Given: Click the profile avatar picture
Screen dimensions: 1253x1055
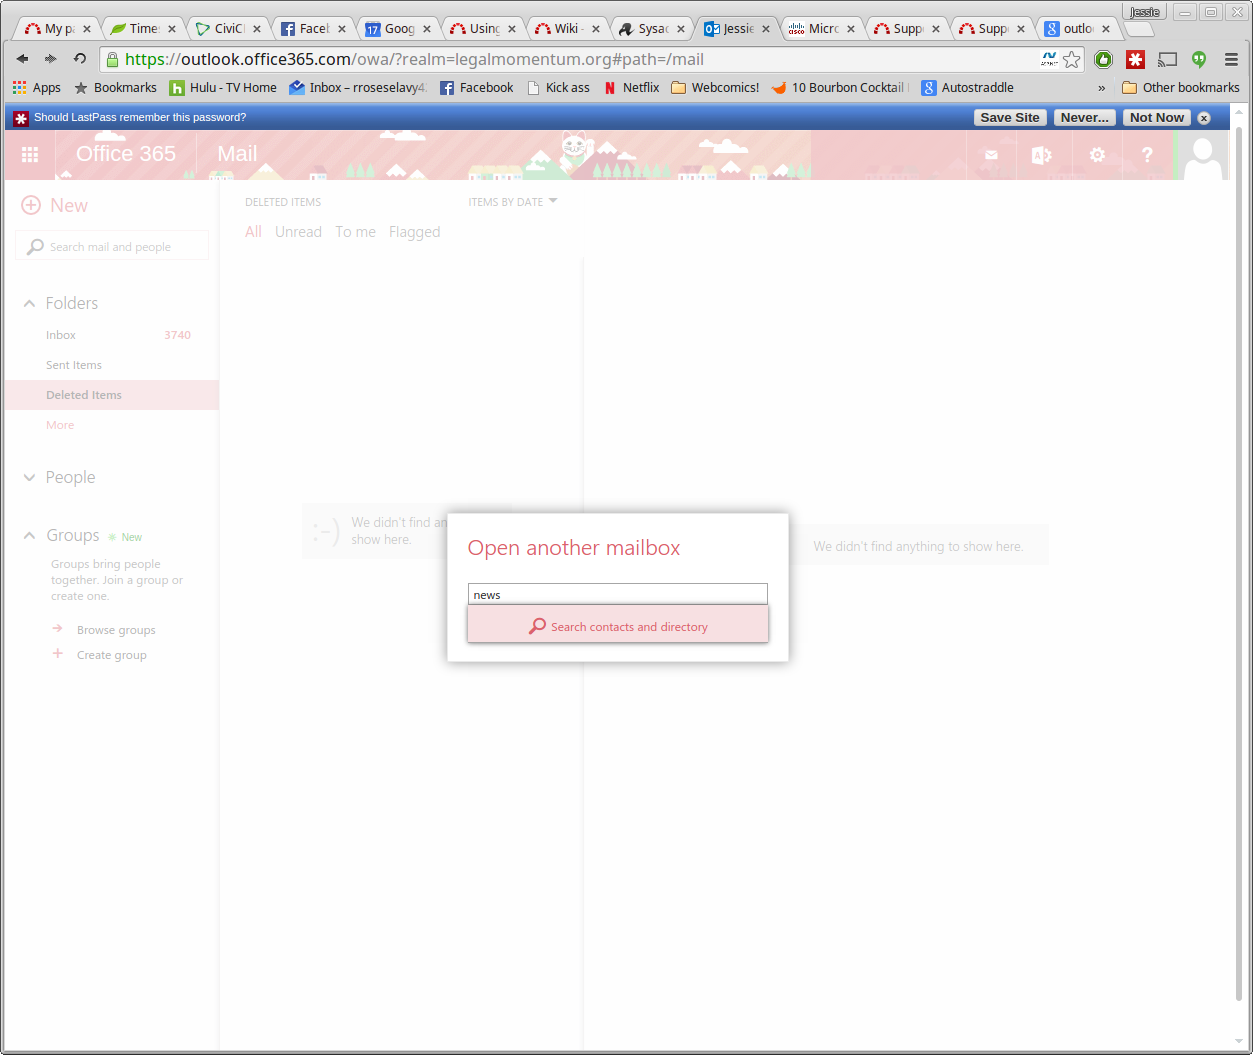Looking at the screenshot, I should pos(1203,156).
